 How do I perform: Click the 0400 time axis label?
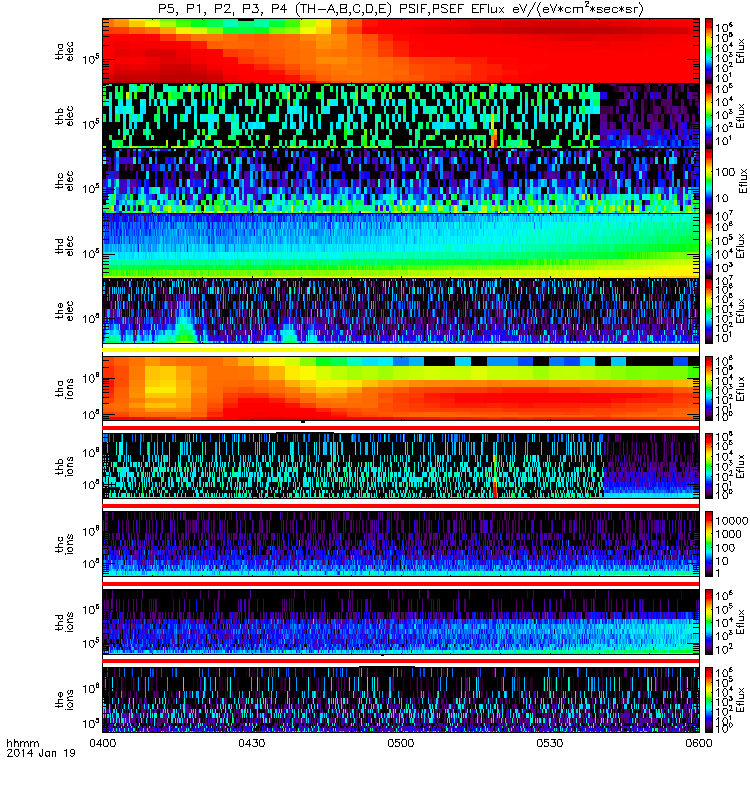(103, 743)
